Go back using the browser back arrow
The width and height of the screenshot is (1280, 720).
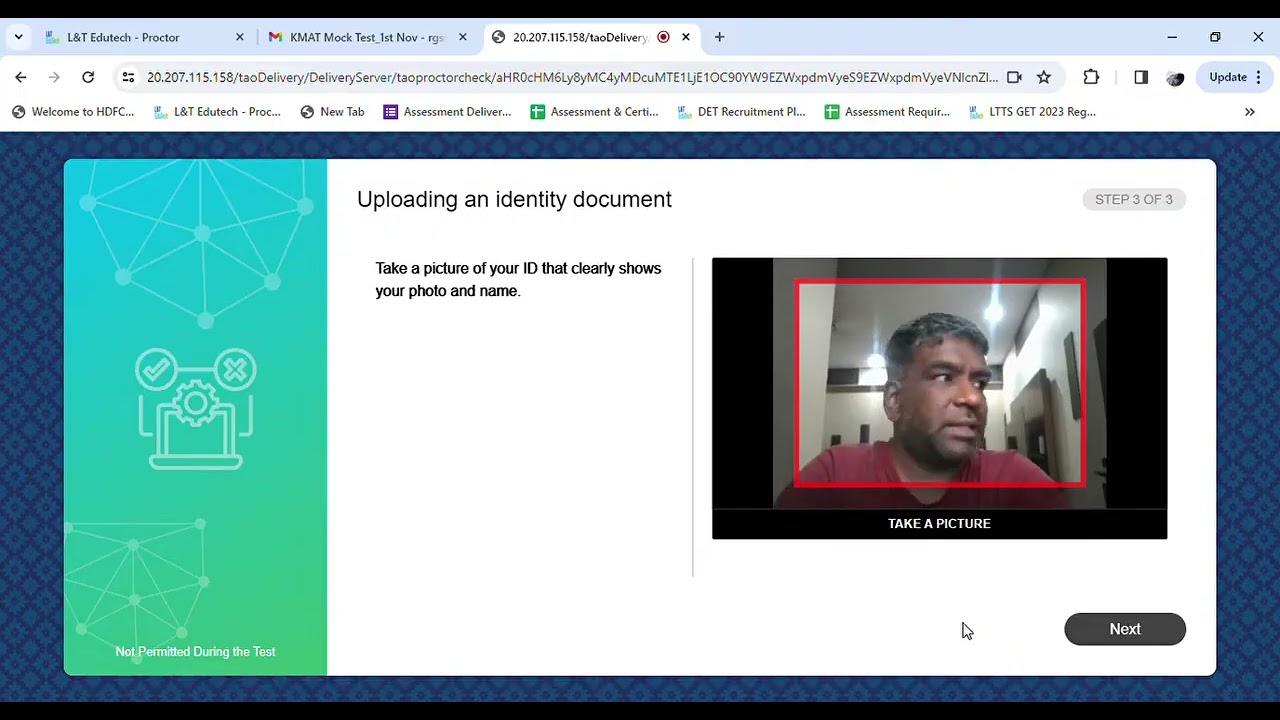pyautogui.click(x=21, y=77)
